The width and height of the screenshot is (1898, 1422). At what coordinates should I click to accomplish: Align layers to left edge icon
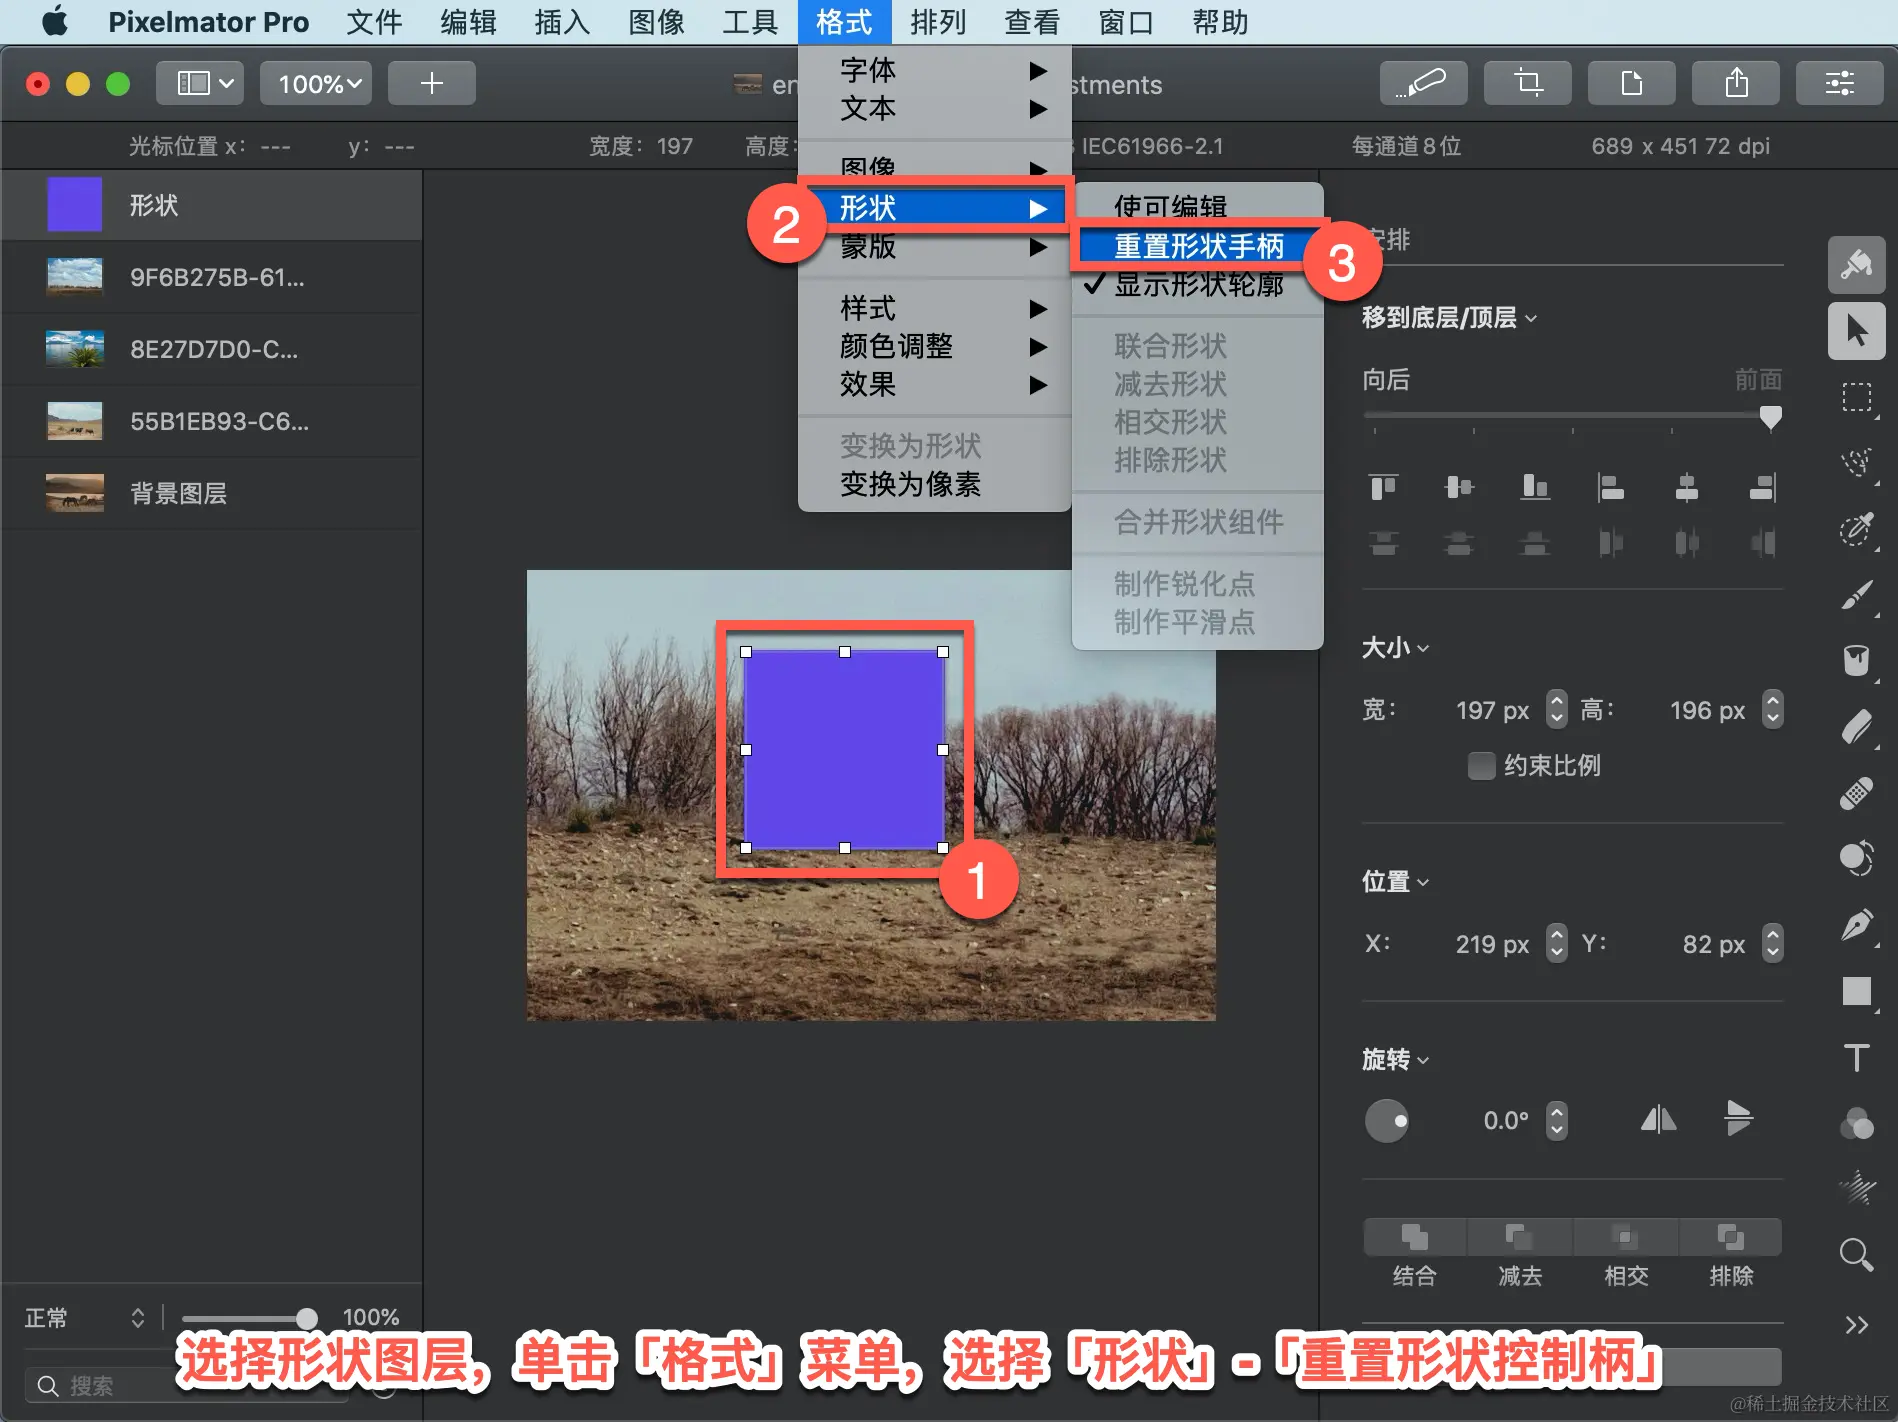tap(1610, 487)
